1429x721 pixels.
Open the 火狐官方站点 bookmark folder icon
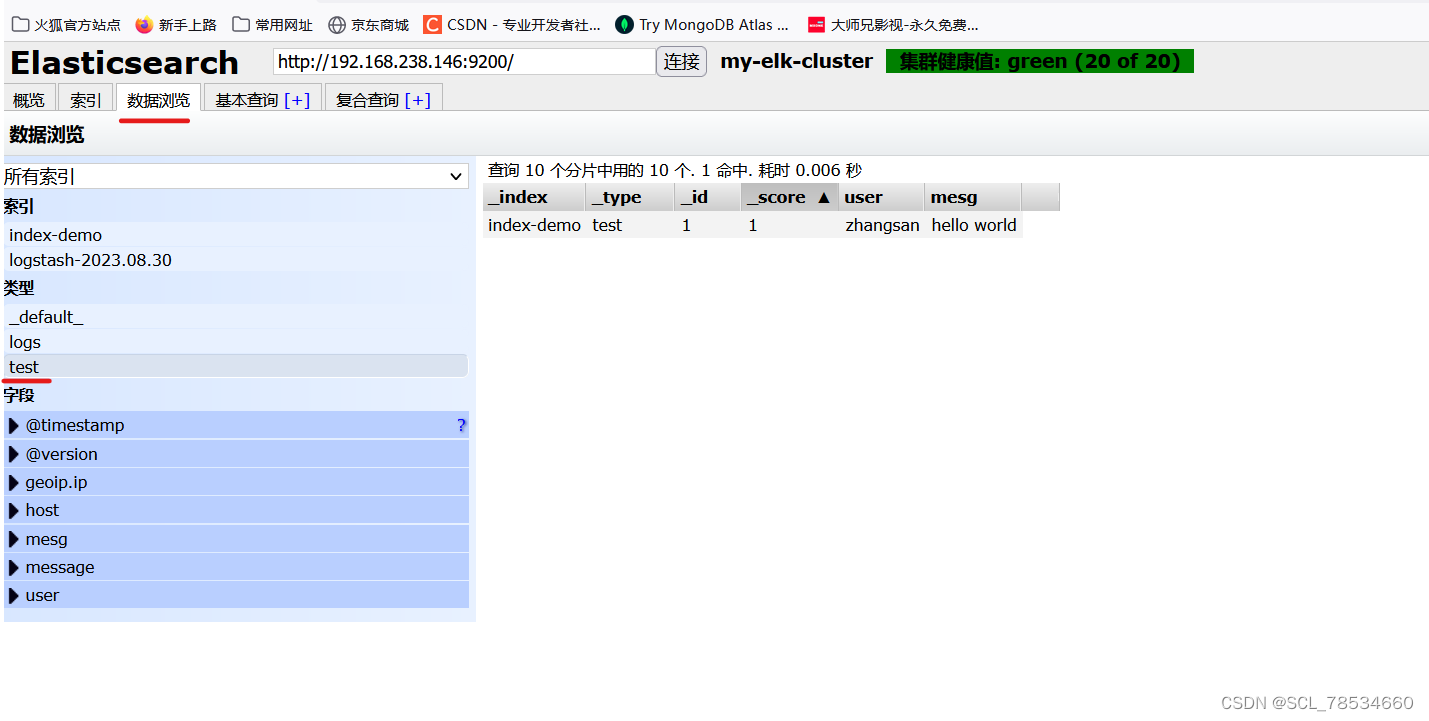click(x=20, y=25)
